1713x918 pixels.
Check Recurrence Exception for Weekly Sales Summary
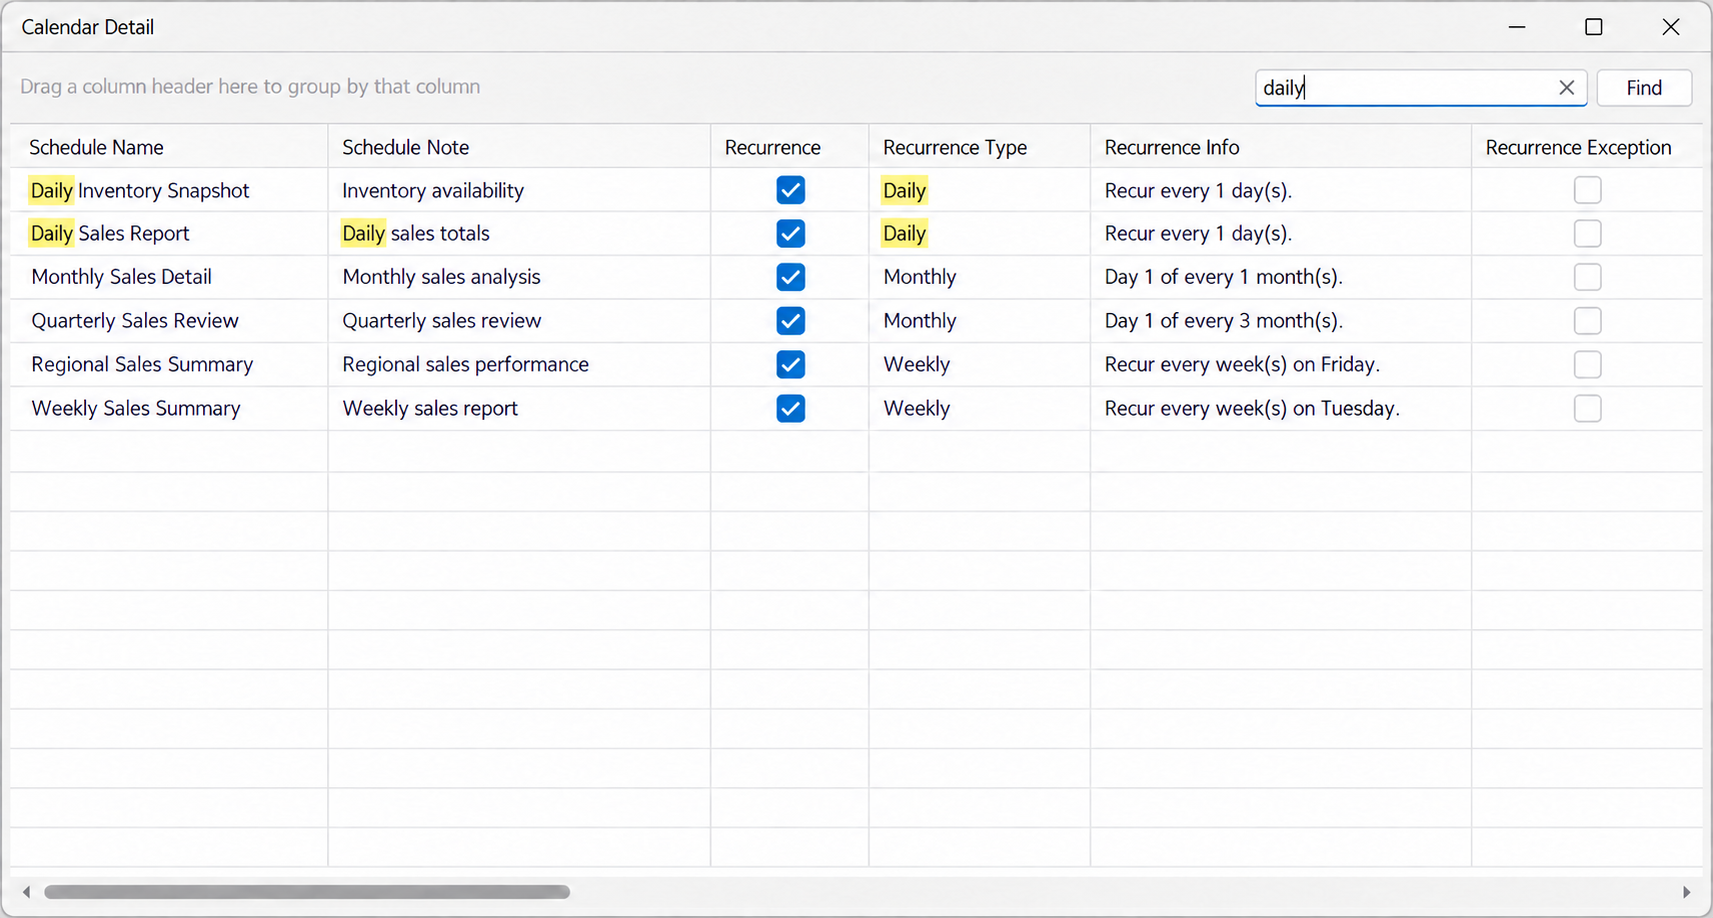point(1587,408)
